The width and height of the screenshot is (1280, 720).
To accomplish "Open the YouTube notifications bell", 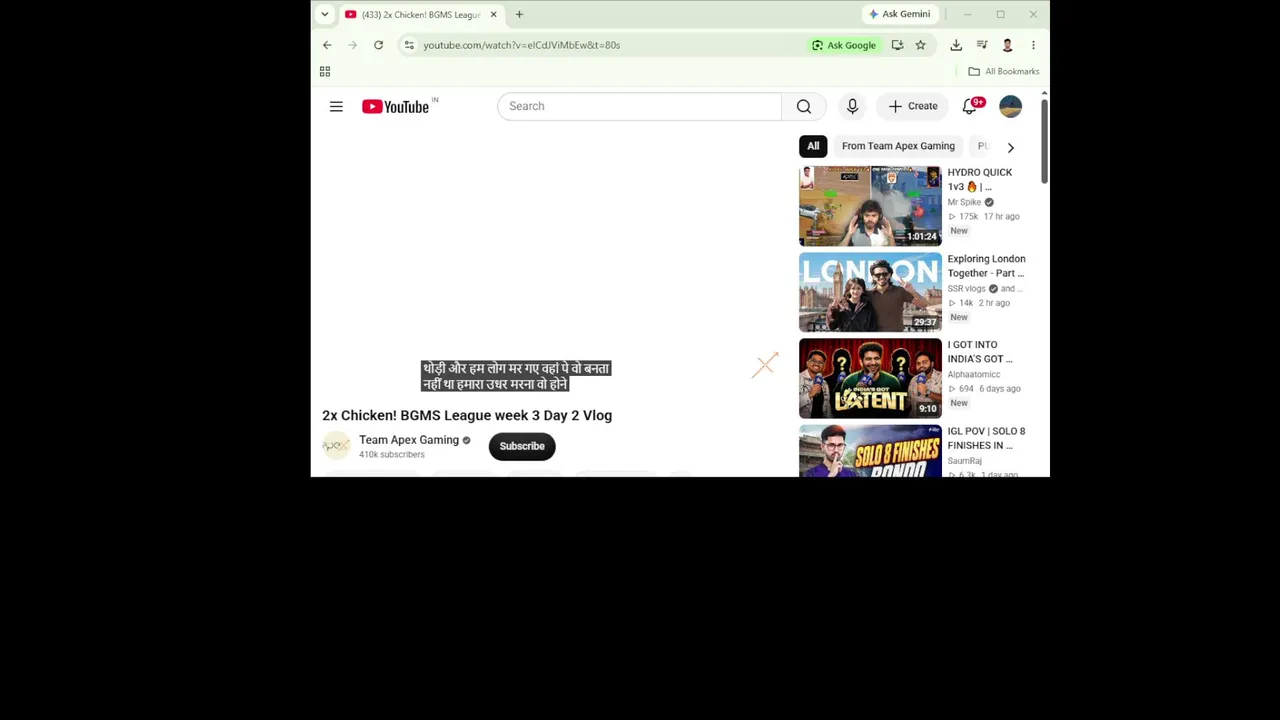I will [x=969, y=106].
